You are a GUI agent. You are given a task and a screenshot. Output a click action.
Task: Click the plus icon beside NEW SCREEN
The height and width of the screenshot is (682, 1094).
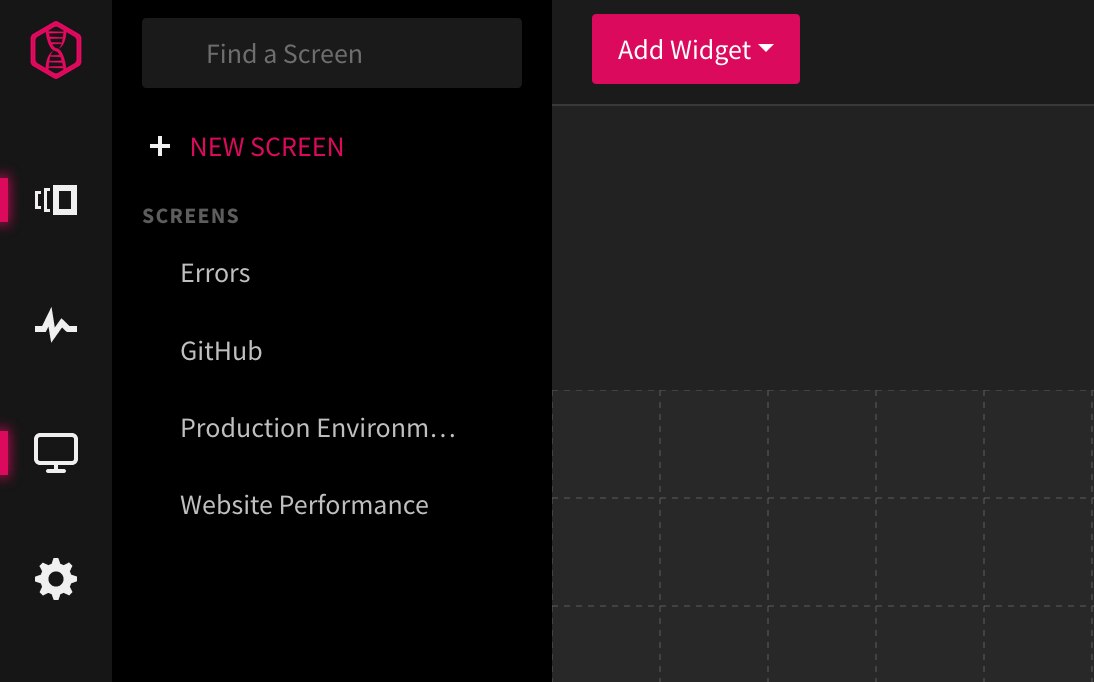pyautogui.click(x=159, y=146)
